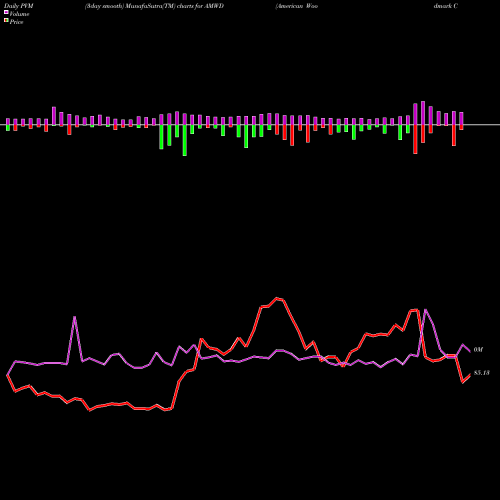The width and height of the screenshot is (500, 500).
Task: Click the 85.18 price value label
Action: [x=482, y=373]
